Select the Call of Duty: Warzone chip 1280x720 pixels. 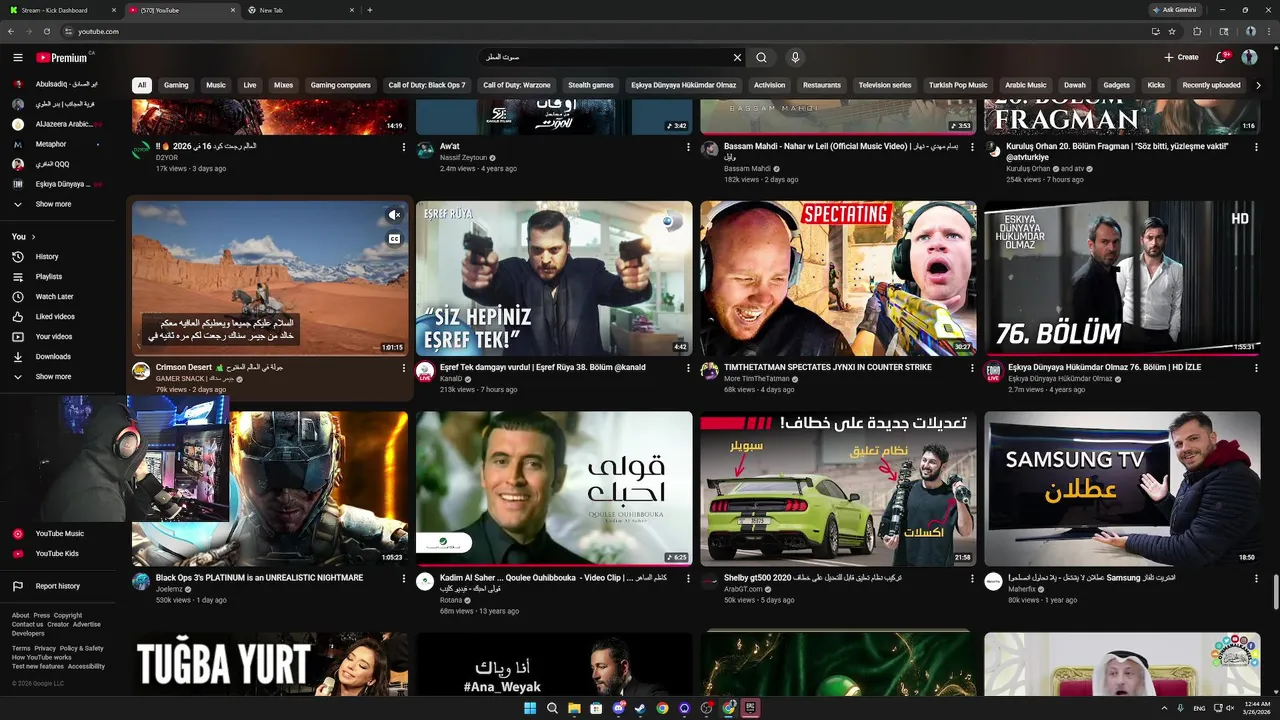click(x=517, y=85)
